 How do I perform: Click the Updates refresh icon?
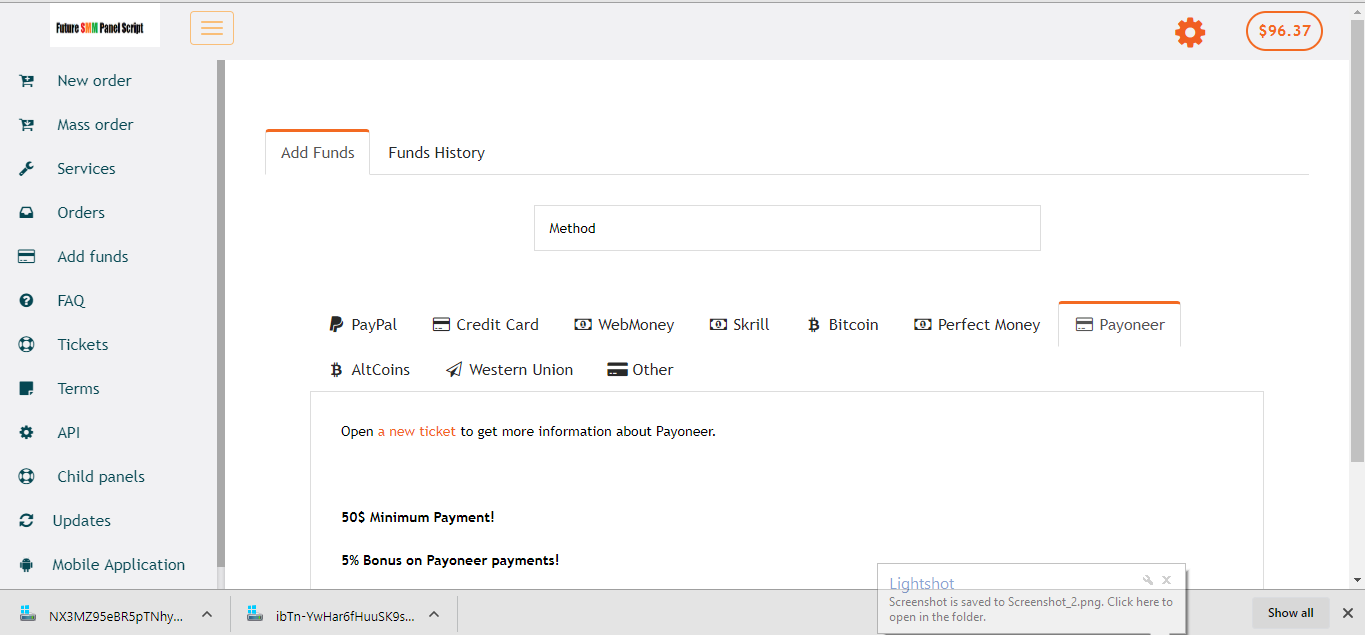(27, 521)
